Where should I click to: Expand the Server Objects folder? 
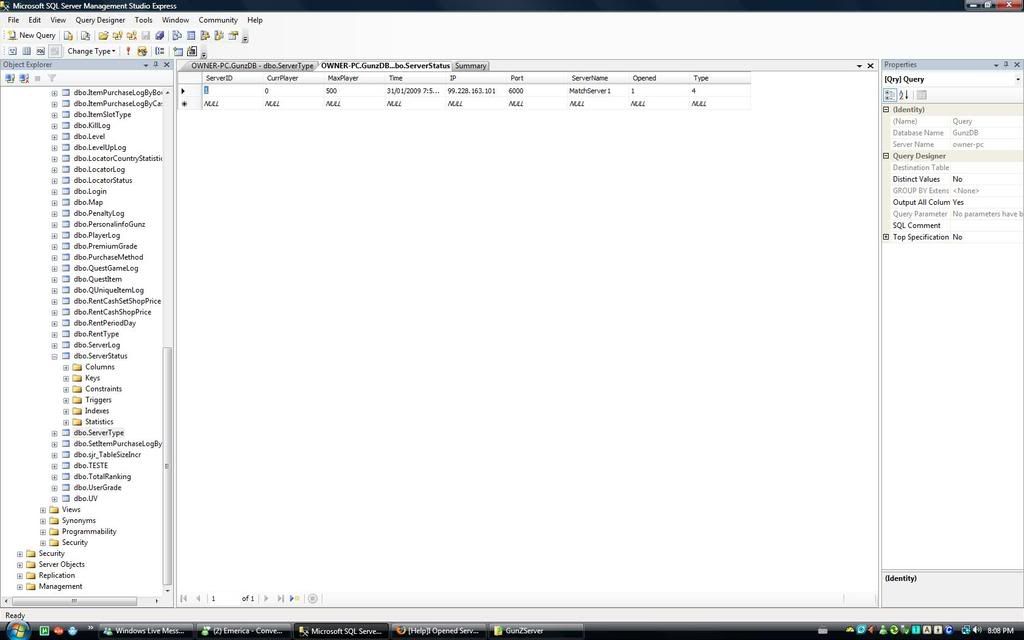[x=20, y=565]
